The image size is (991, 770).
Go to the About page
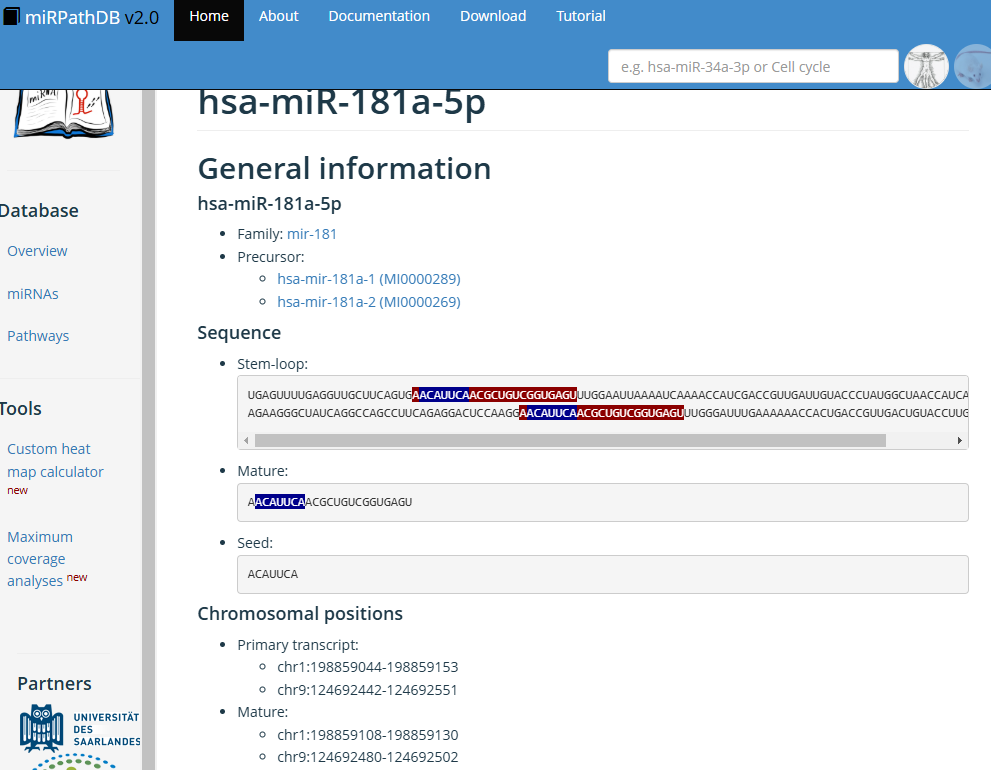(278, 16)
